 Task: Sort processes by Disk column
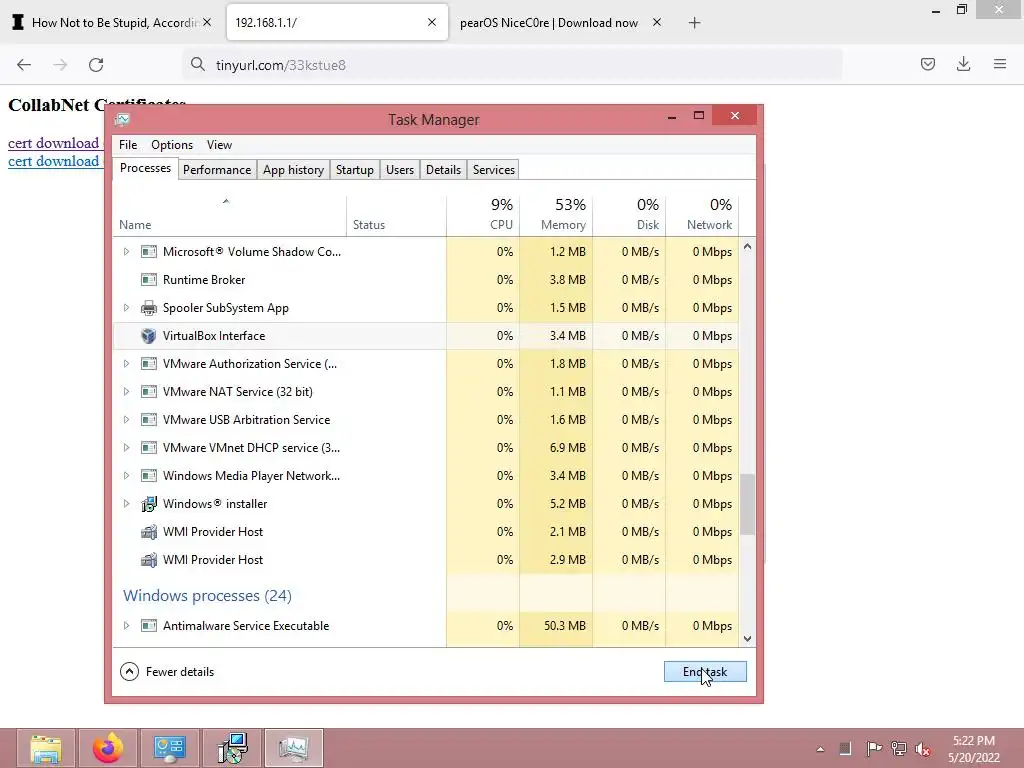[630, 216]
